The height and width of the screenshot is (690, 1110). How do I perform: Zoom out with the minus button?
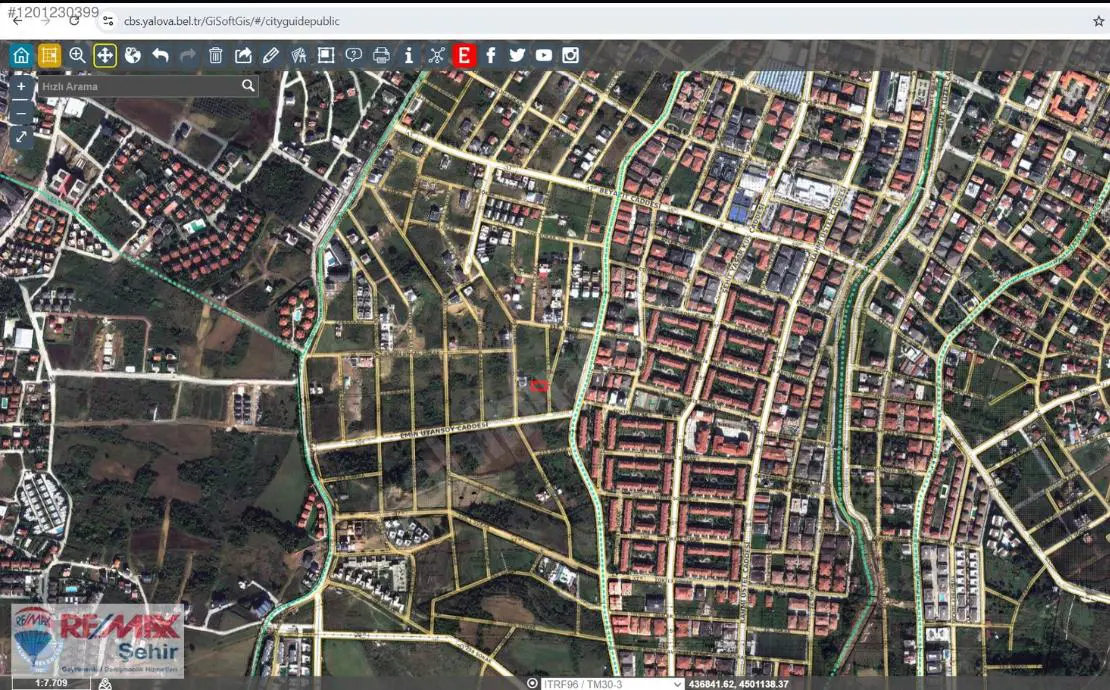pyautogui.click(x=21, y=113)
